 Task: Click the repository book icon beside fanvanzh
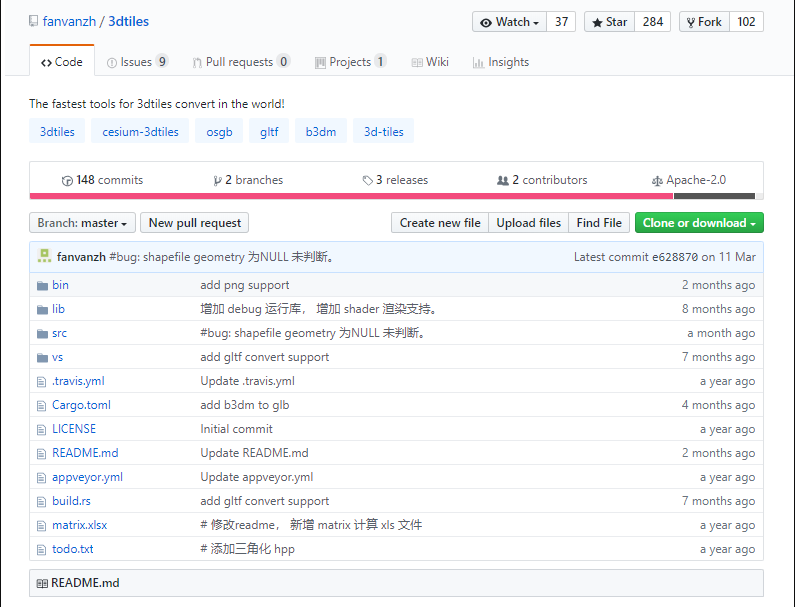33,21
